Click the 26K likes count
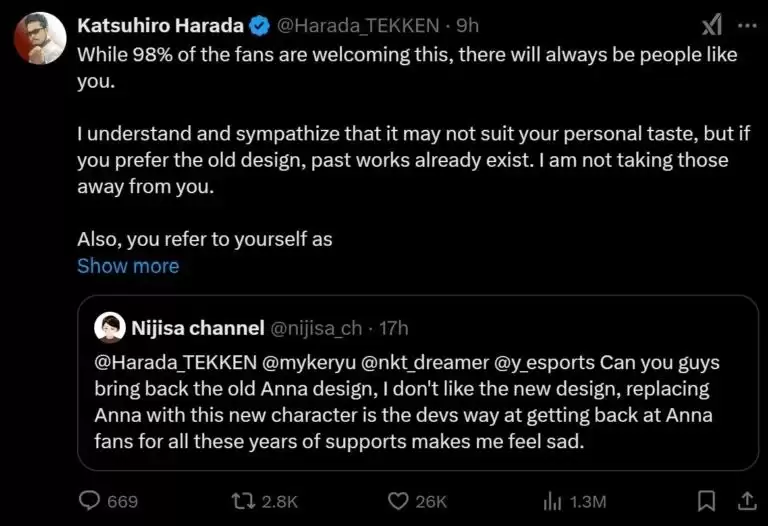 [x=432, y=501]
